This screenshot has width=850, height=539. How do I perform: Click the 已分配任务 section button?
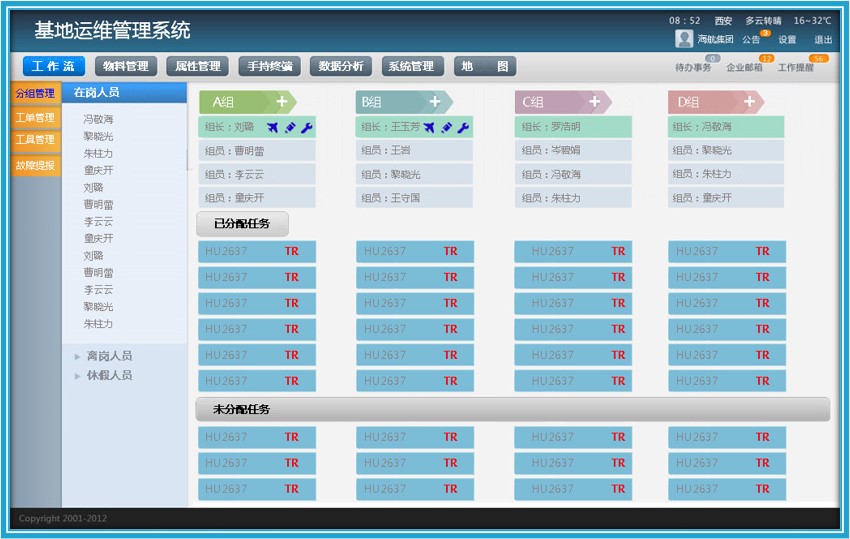242,225
